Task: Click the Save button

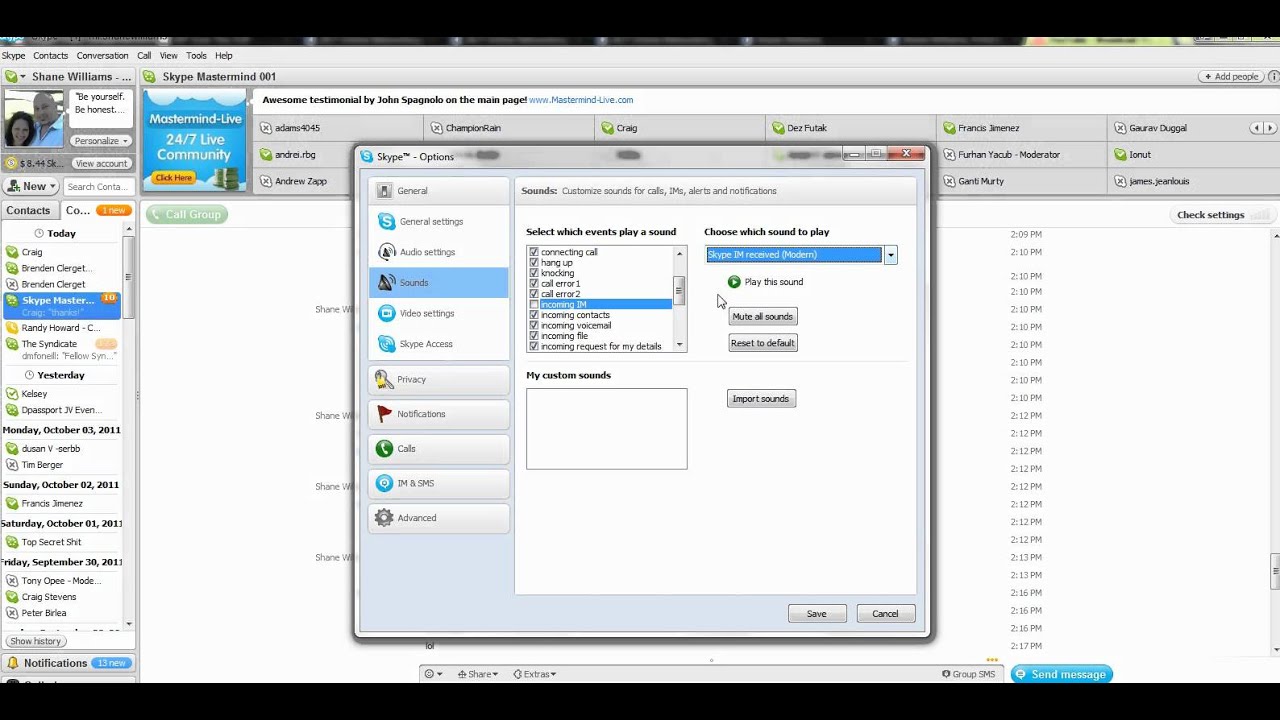Action: click(817, 614)
